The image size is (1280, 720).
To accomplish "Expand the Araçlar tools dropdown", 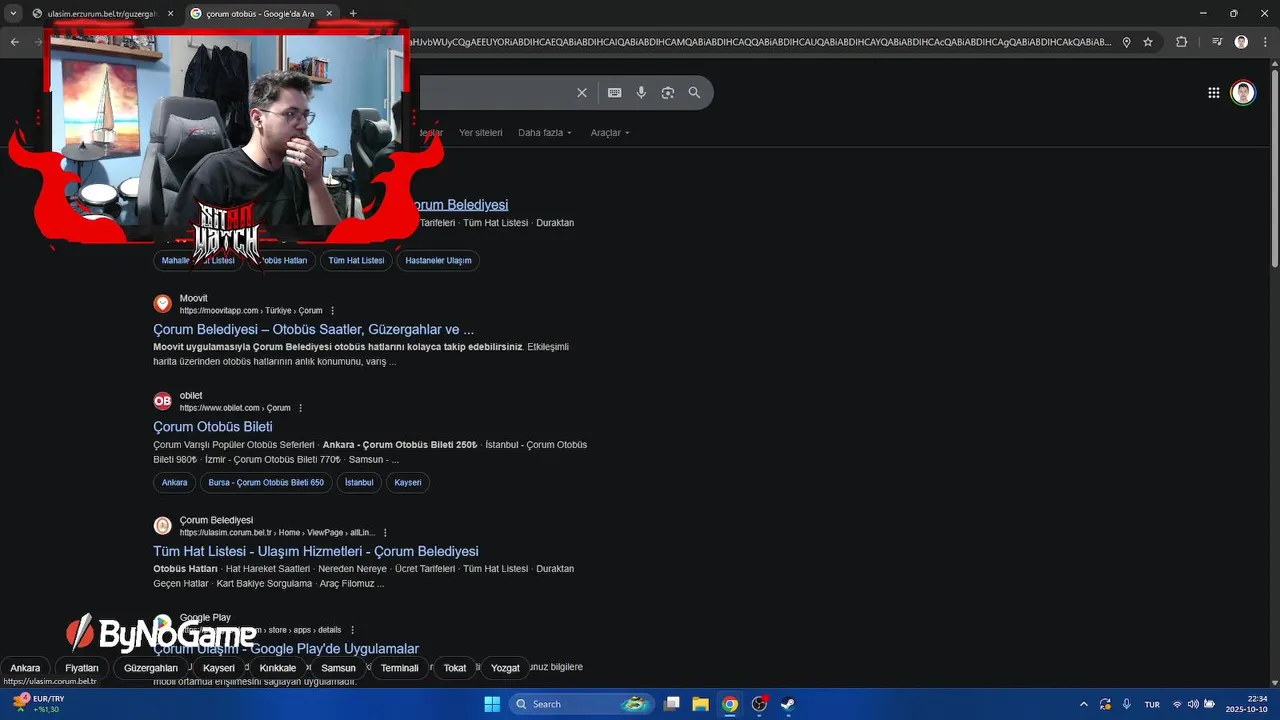I will click(x=610, y=133).
